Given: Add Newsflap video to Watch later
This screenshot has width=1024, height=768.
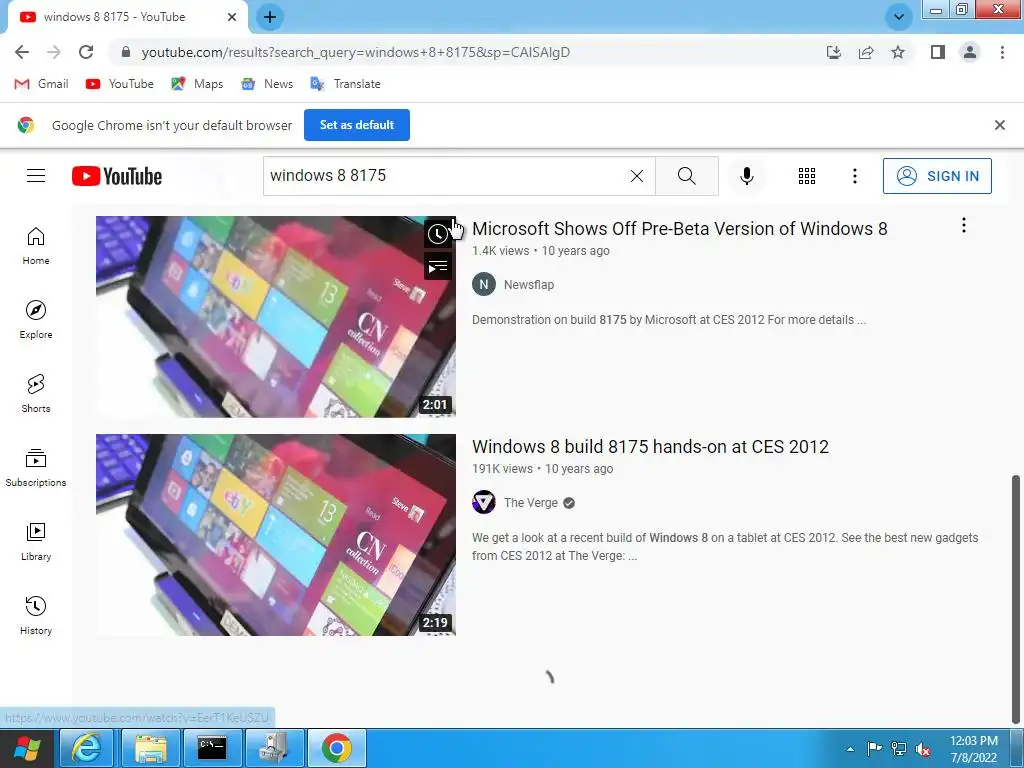Looking at the screenshot, I should (438, 234).
